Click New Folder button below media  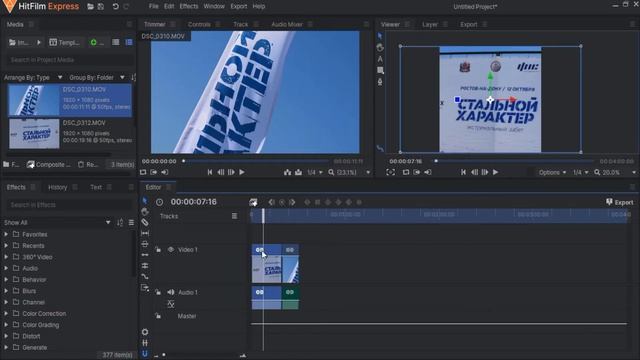tap(11, 164)
